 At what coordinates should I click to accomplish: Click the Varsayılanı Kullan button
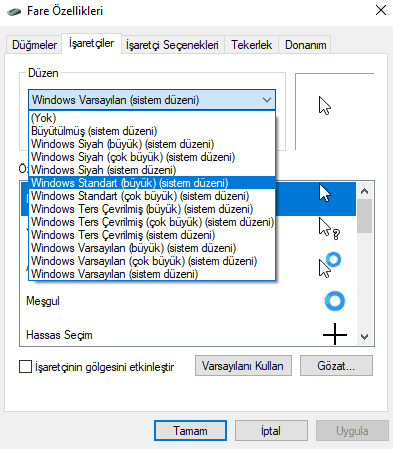pyautogui.click(x=243, y=366)
